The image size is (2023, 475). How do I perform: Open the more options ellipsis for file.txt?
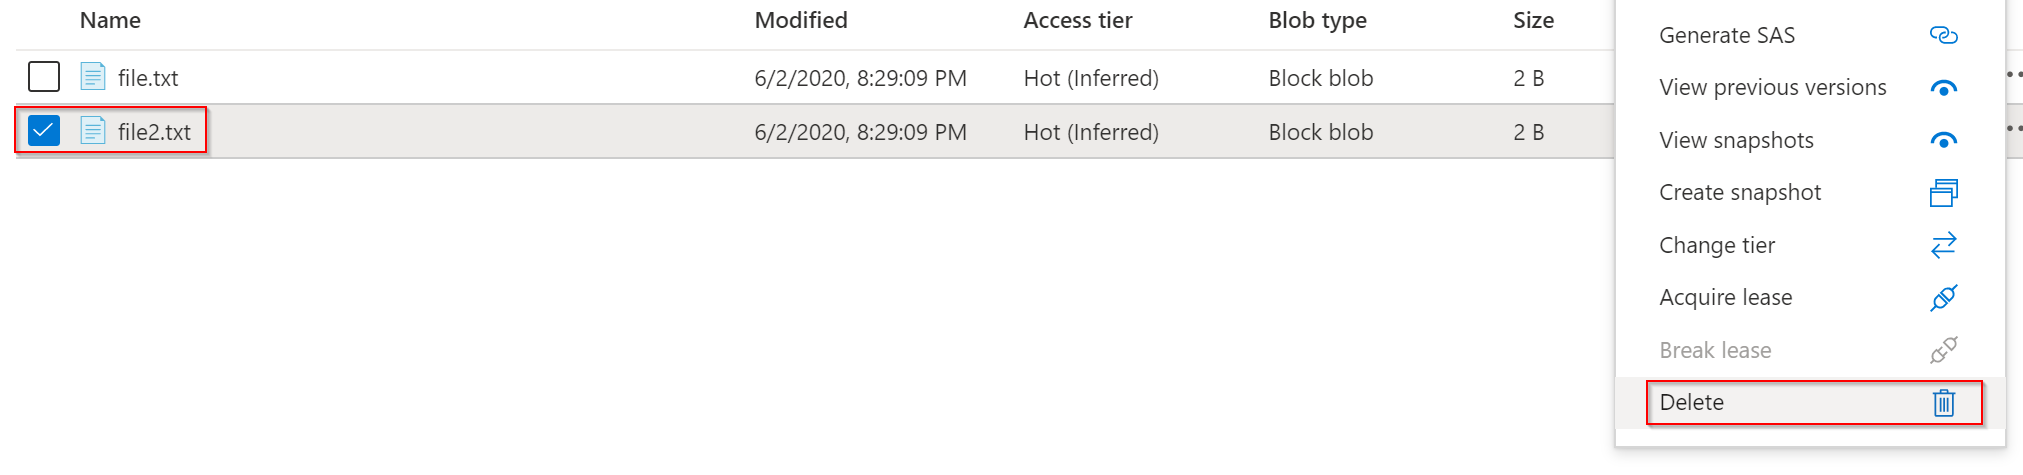(2014, 75)
